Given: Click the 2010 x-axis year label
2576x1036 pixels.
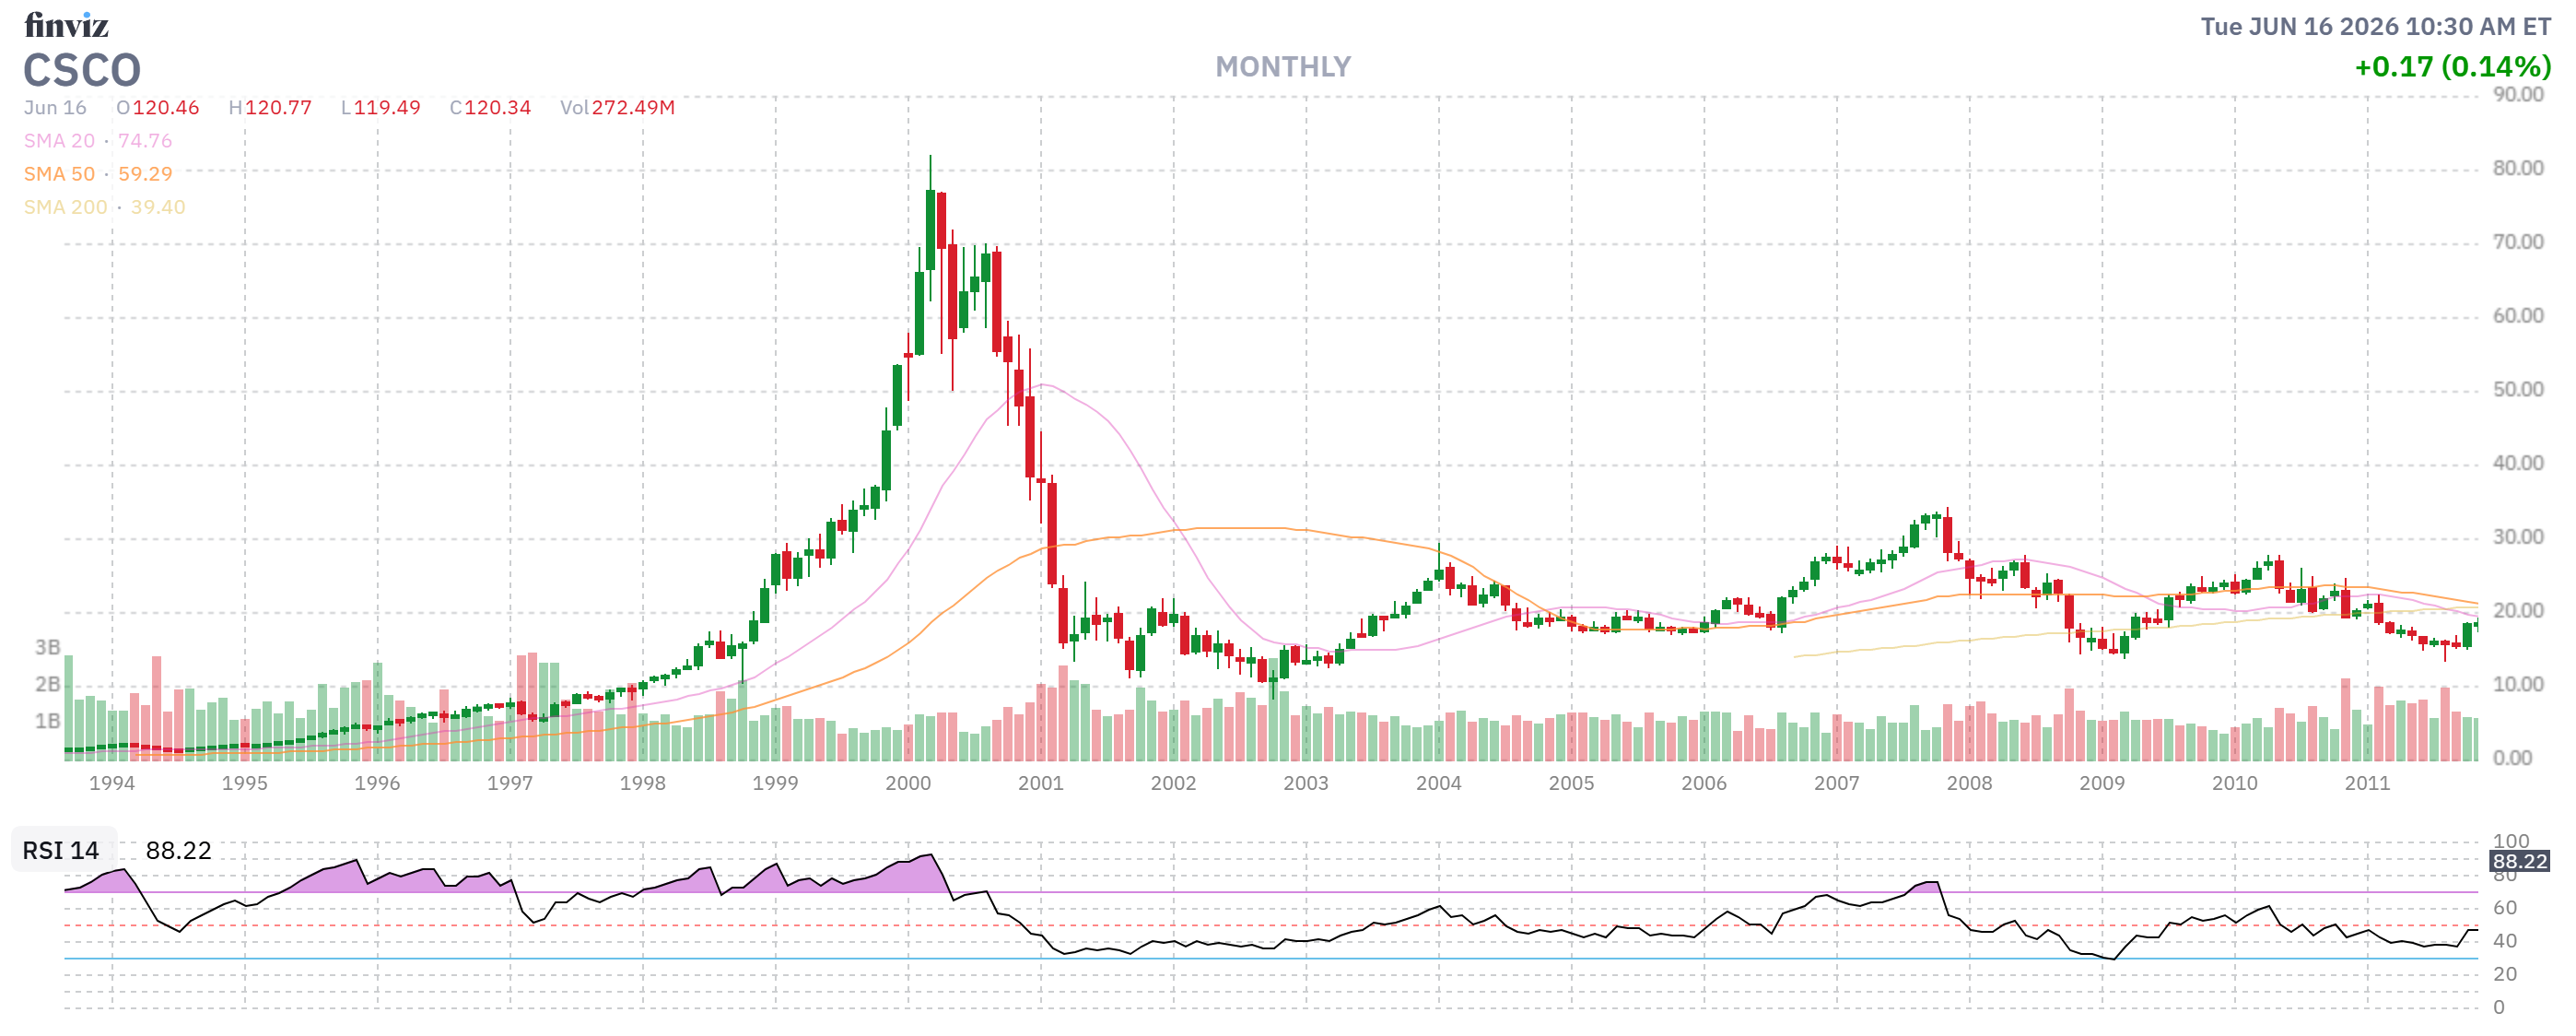Looking at the screenshot, I should tap(2235, 783).
